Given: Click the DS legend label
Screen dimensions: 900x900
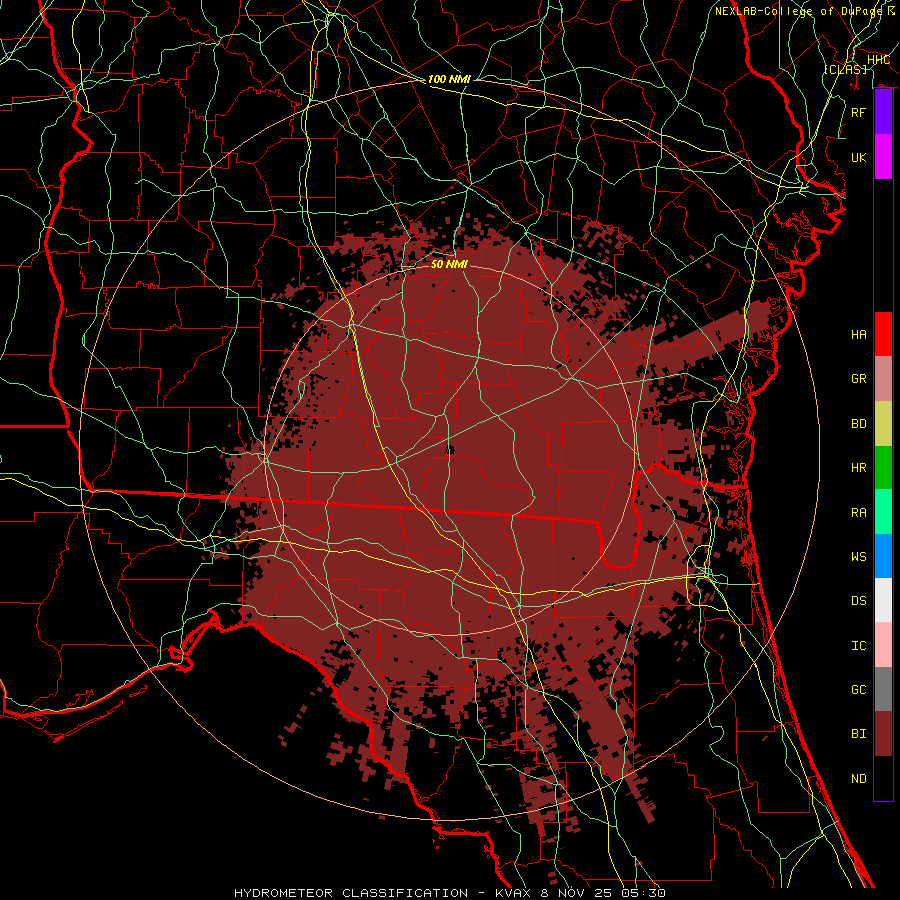Looking at the screenshot, I should (x=858, y=600).
